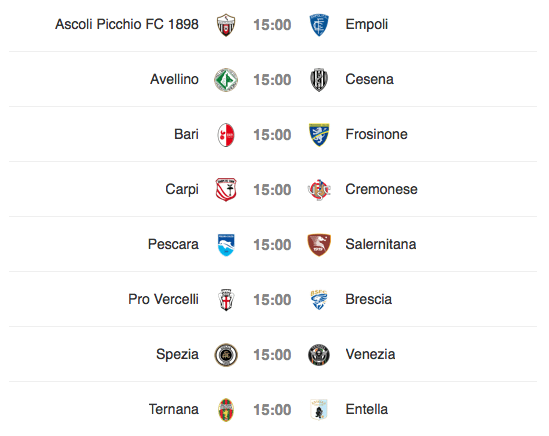Click the Carpi red striped crest
This screenshot has height=436, width=549.
point(226,190)
